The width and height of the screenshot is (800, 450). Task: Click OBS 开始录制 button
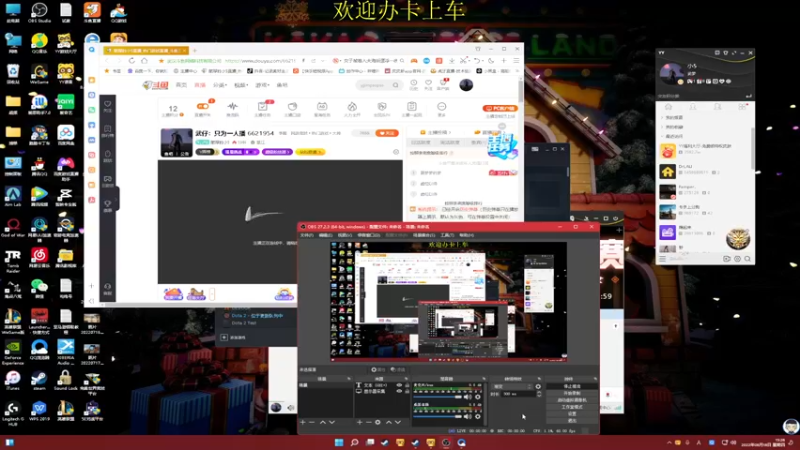[572, 393]
